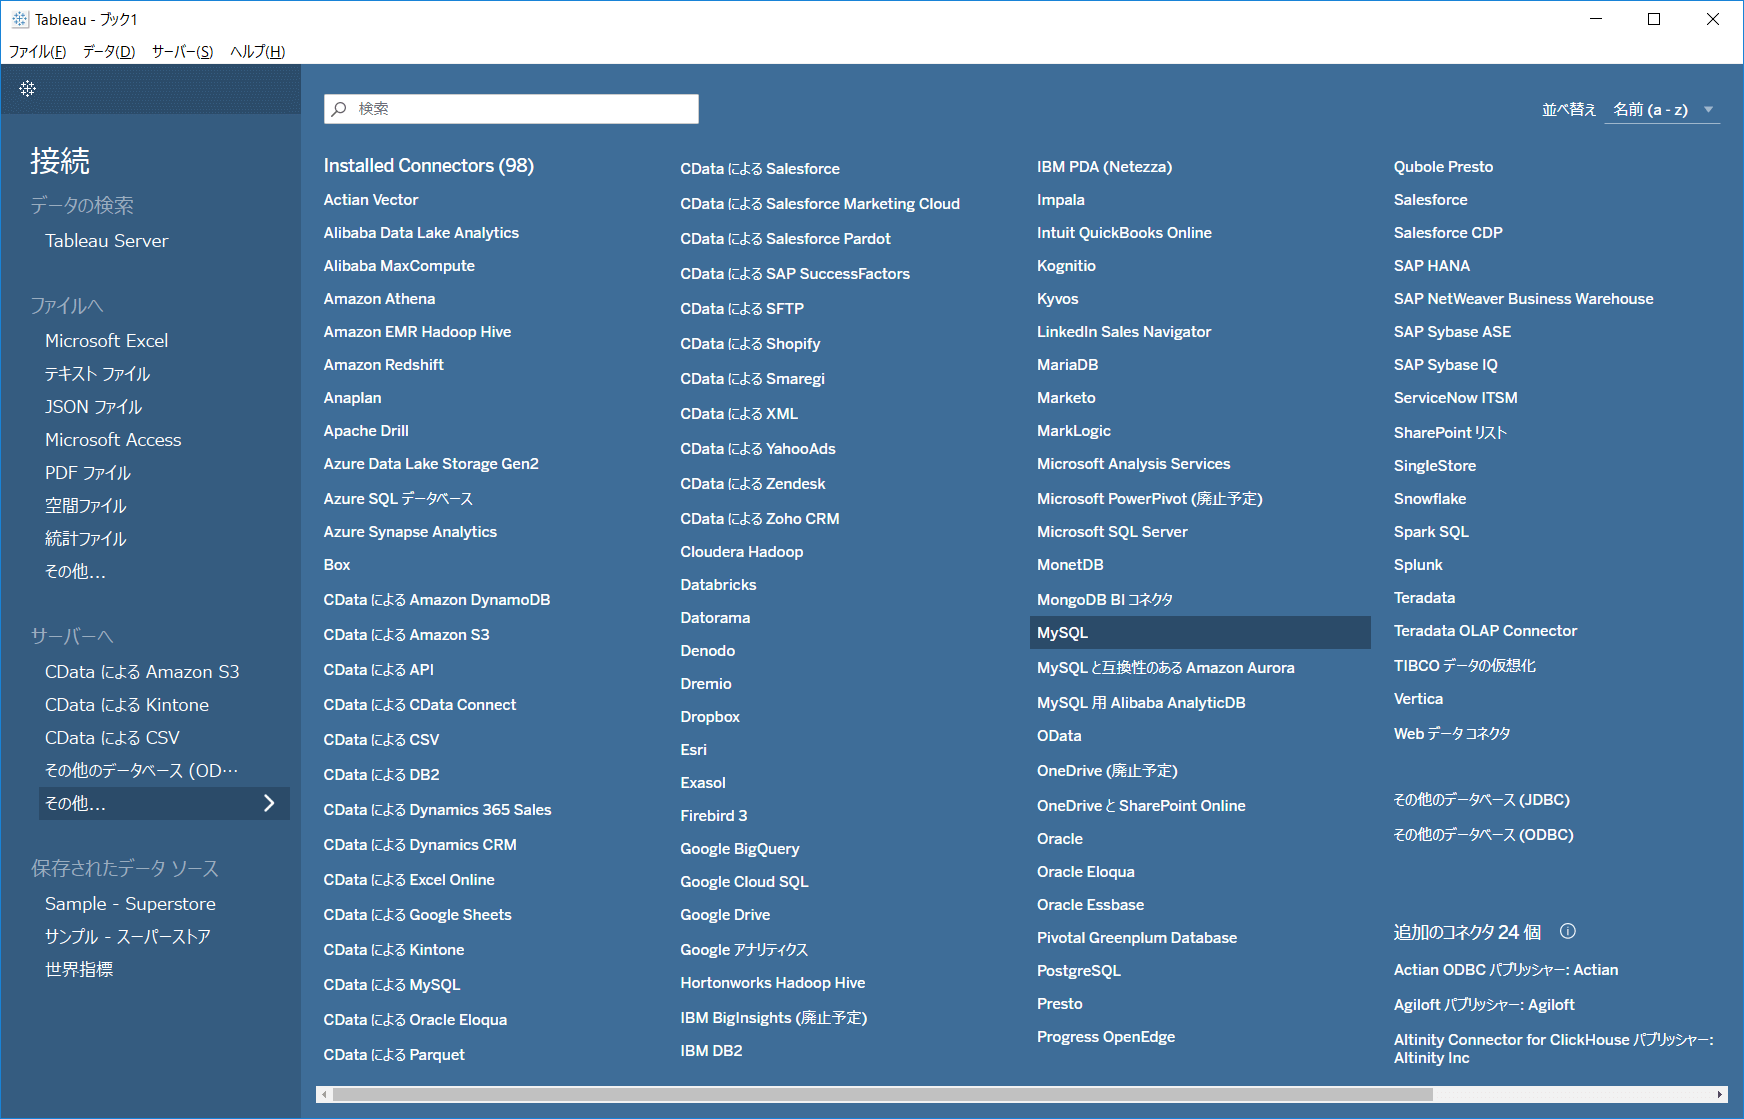Select the Dropbox connector
1744x1119 pixels.
[710, 717]
